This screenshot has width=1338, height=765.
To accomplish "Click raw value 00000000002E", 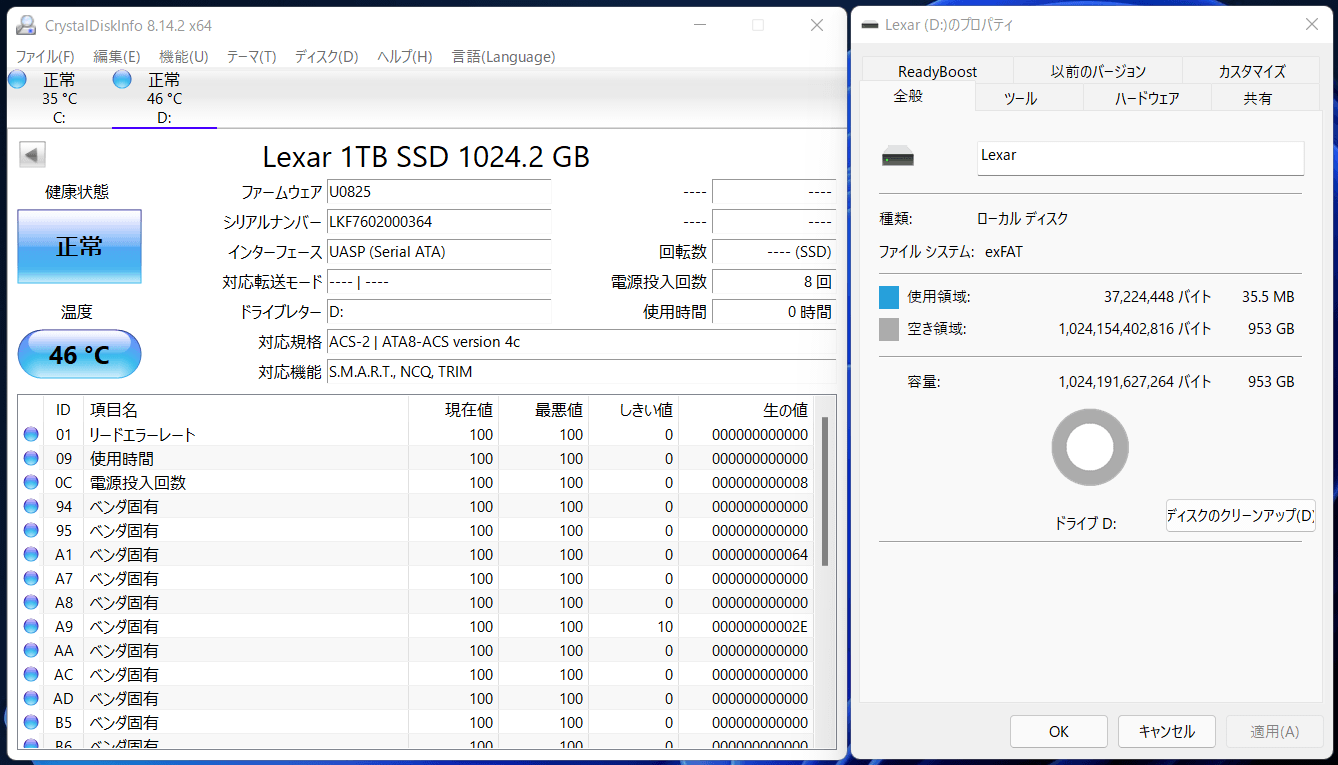I will point(760,627).
